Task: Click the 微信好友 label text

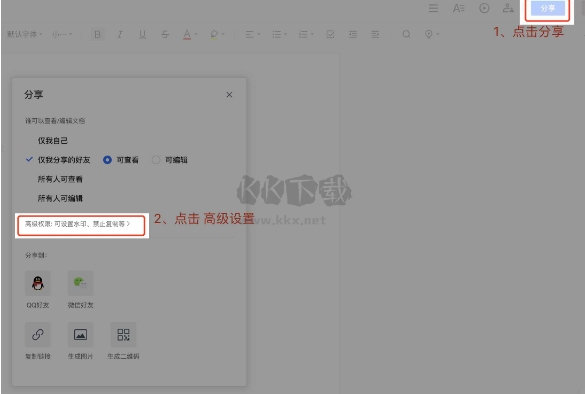Action: point(80,305)
